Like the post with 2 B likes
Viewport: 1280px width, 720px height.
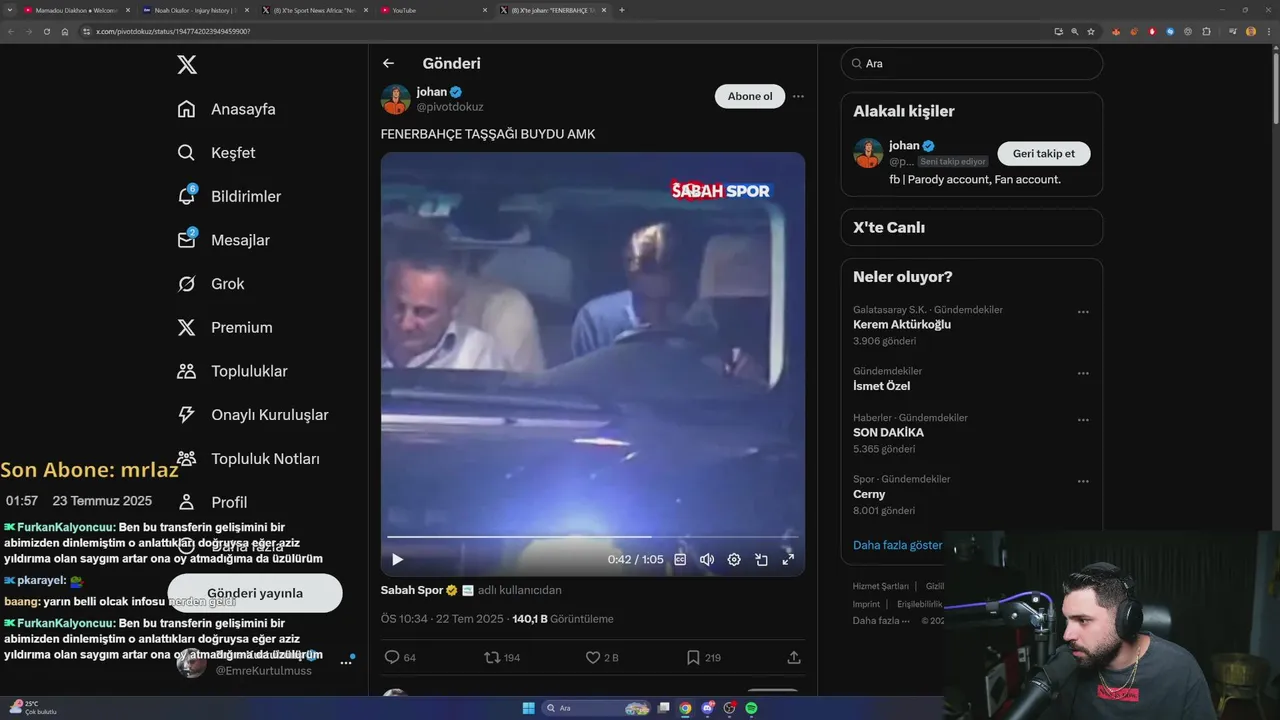point(602,657)
